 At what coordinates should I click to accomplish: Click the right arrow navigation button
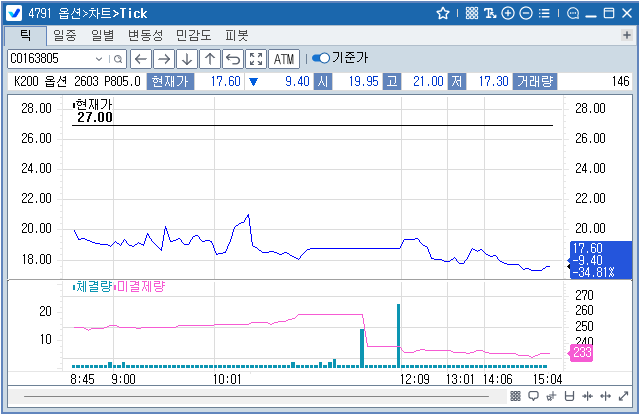(164, 58)
